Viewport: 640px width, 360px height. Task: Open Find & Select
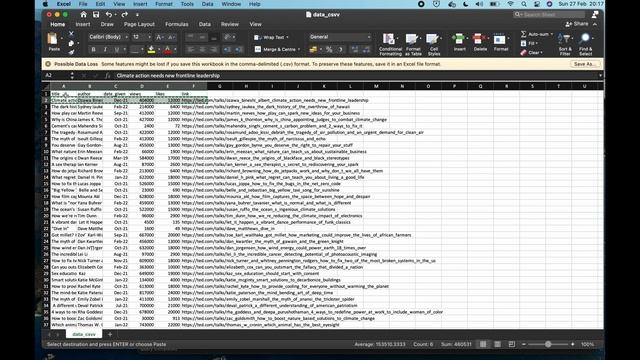pos(585,44)
